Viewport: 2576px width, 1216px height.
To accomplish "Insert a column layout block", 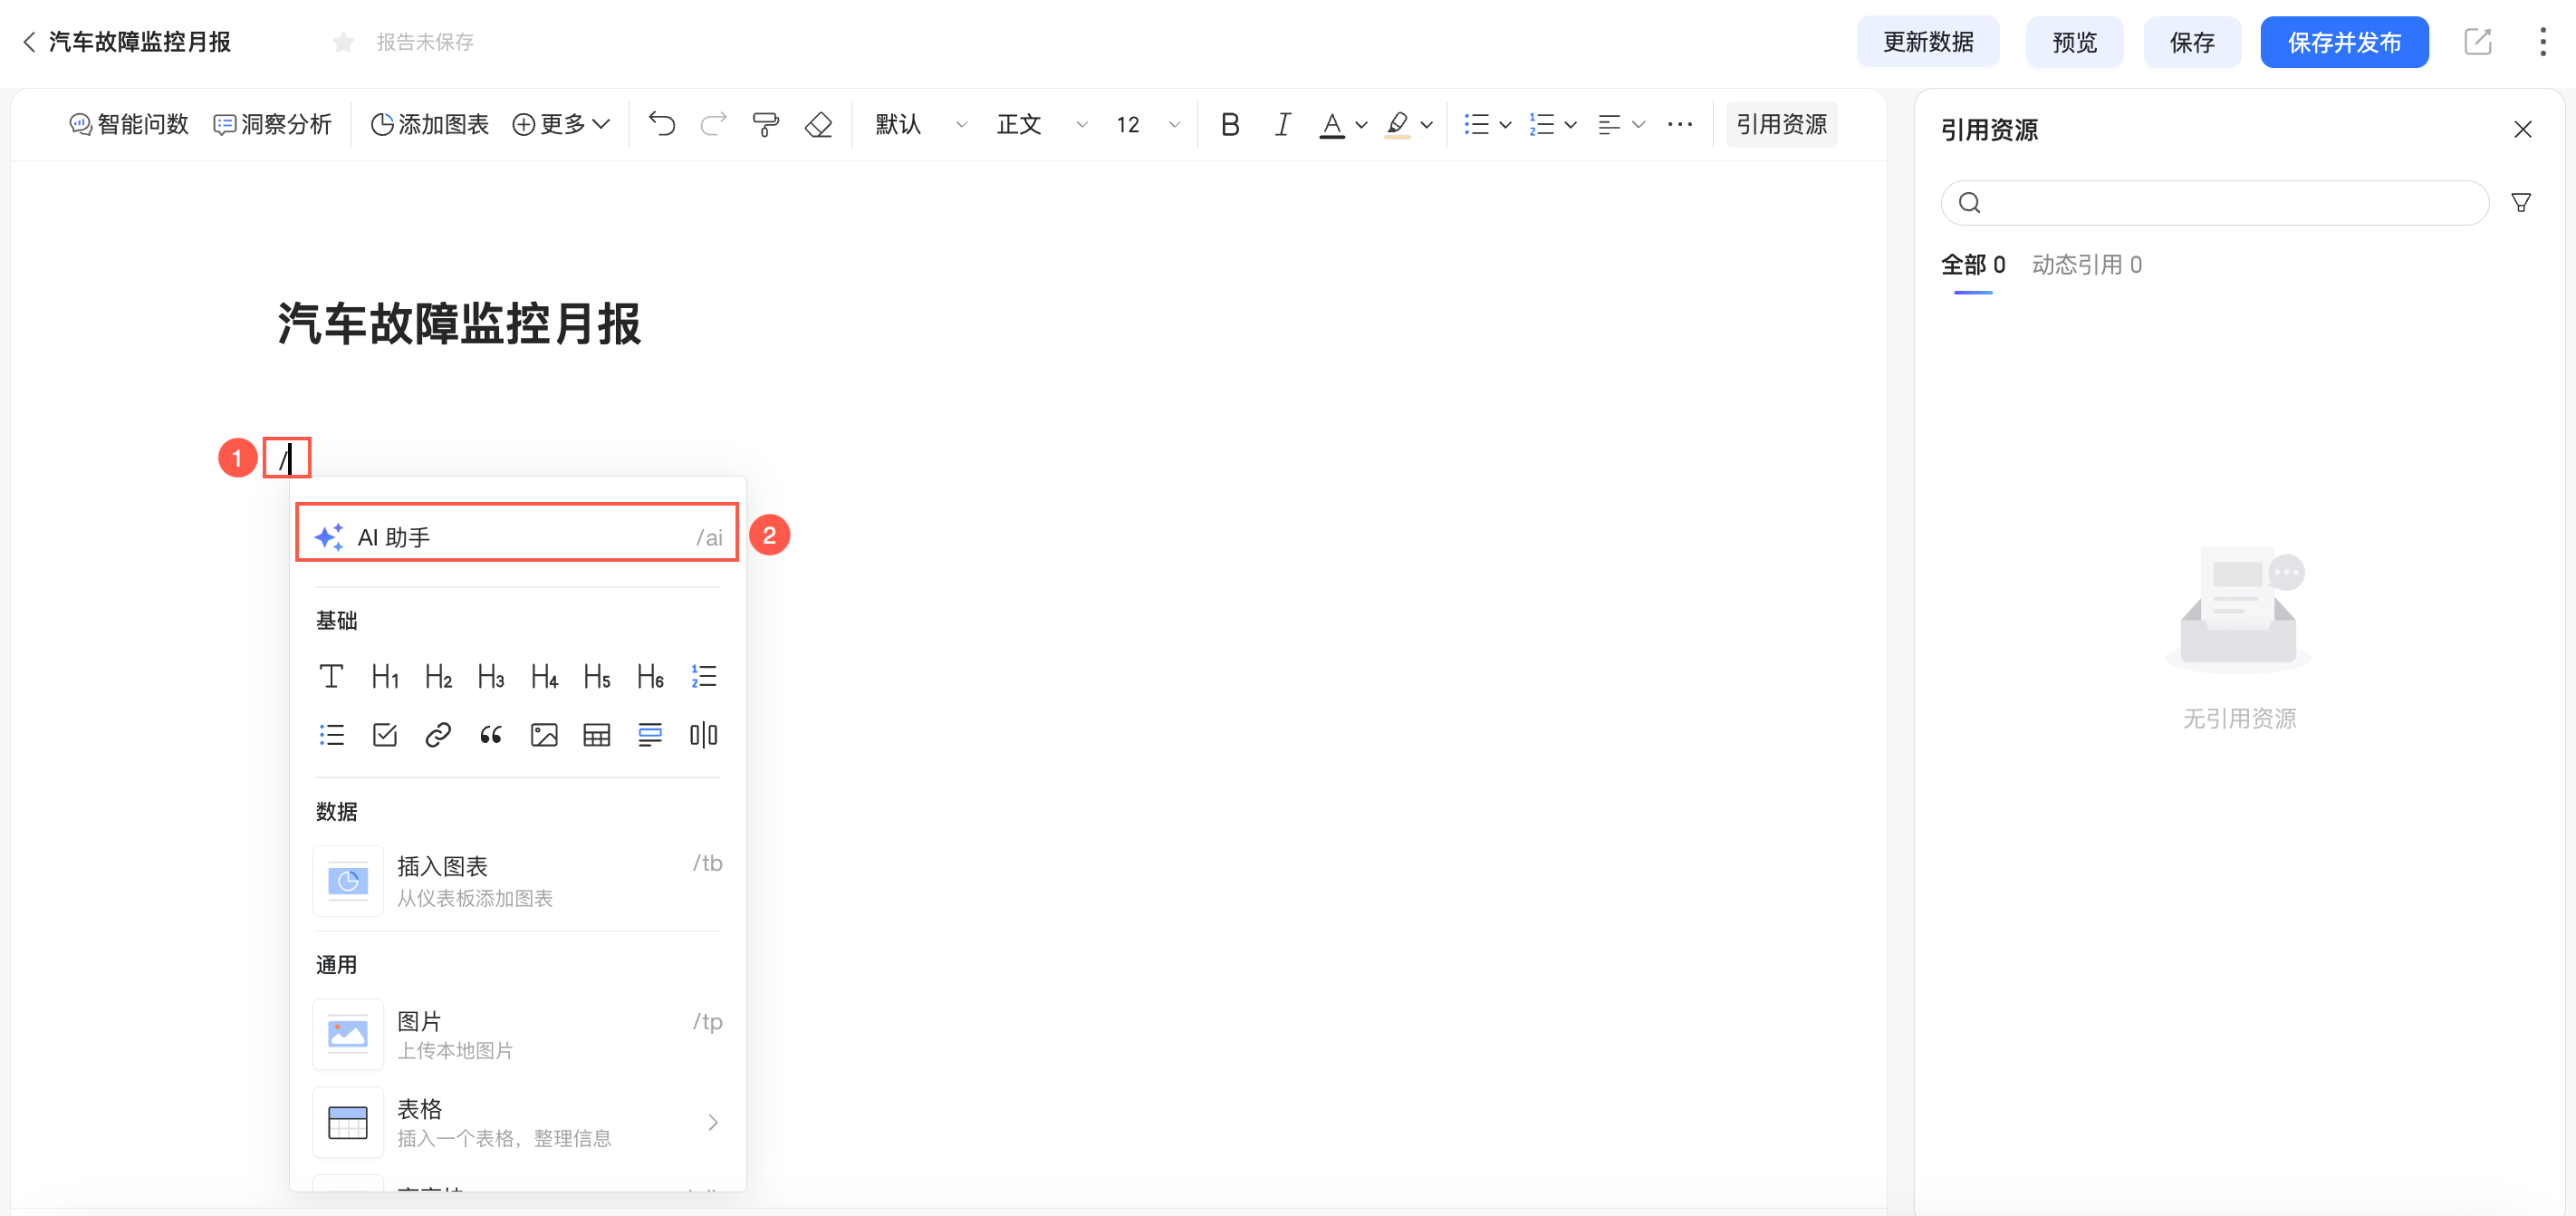I will (704, 736).
